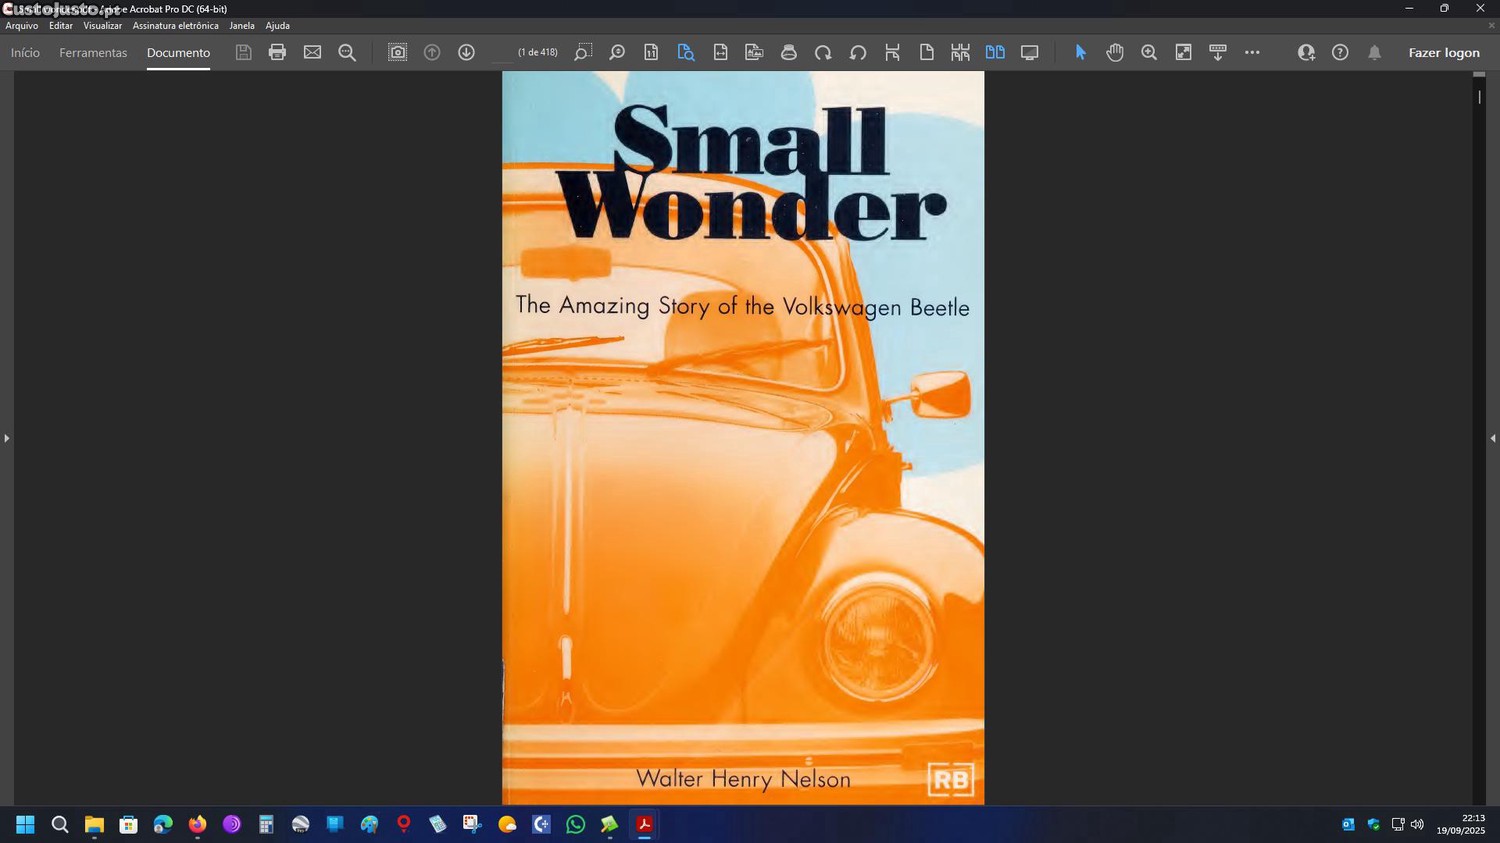The height and width of the screenshot is (843, 1500).
Task: Take a snapshot with camera tool
Action: coord(397,52)
